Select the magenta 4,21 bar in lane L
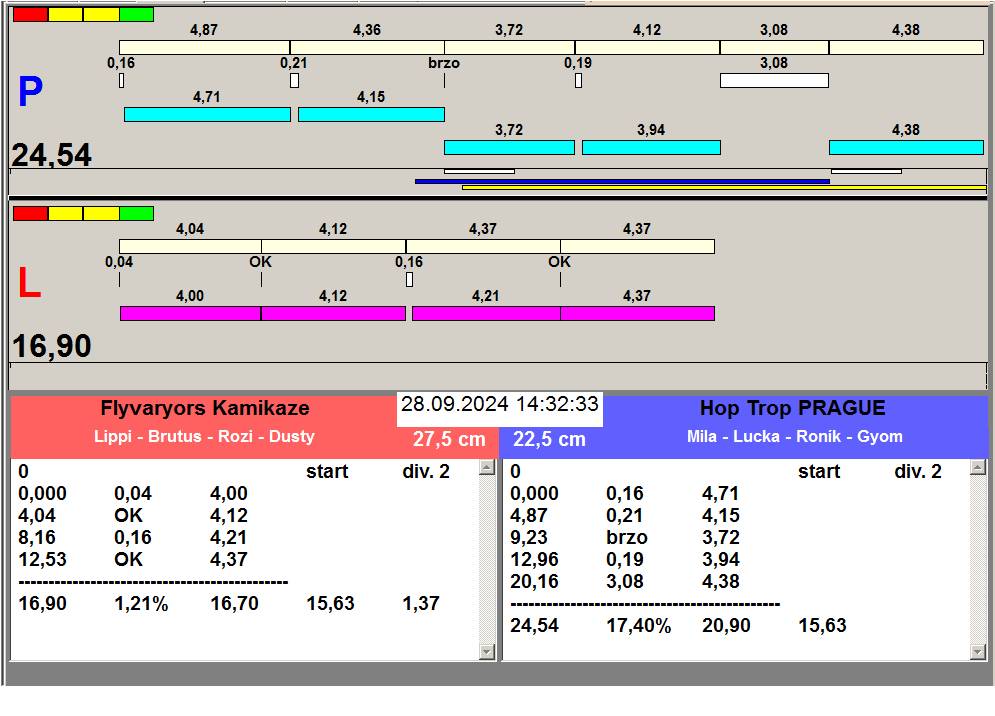Screen dimensions: 995x716 [486, 313]
